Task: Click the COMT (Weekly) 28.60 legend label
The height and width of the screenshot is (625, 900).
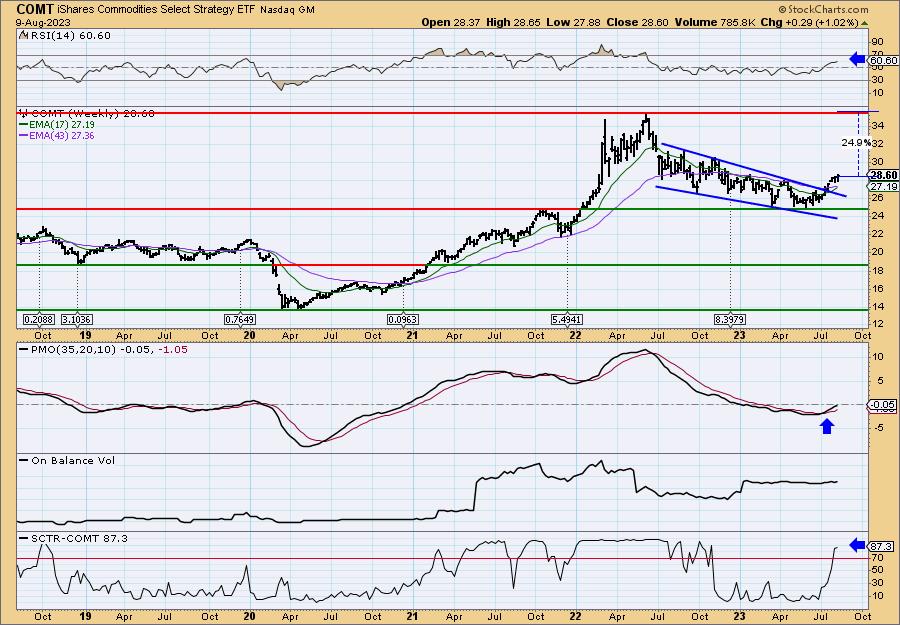Action: (91, 114)
